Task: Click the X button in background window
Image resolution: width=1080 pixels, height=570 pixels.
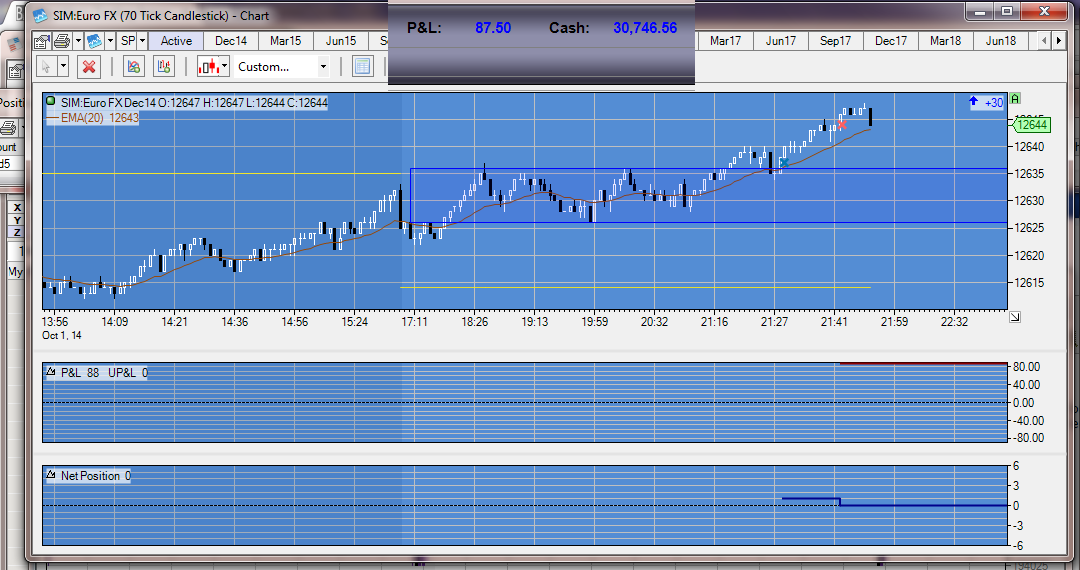Action: coord(17,207)
